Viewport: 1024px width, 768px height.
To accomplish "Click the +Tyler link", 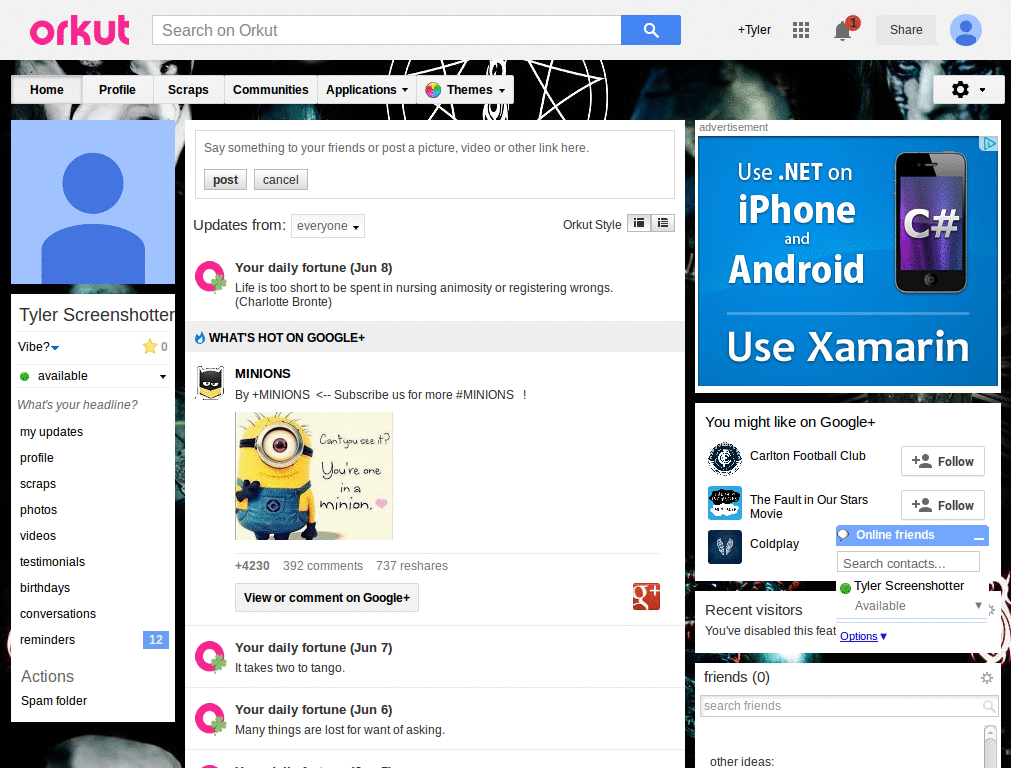I will point(754,30).
